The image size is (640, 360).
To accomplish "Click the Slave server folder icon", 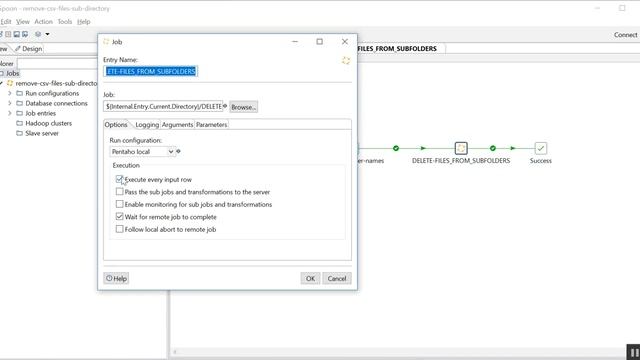I will [x=19, y=133].
